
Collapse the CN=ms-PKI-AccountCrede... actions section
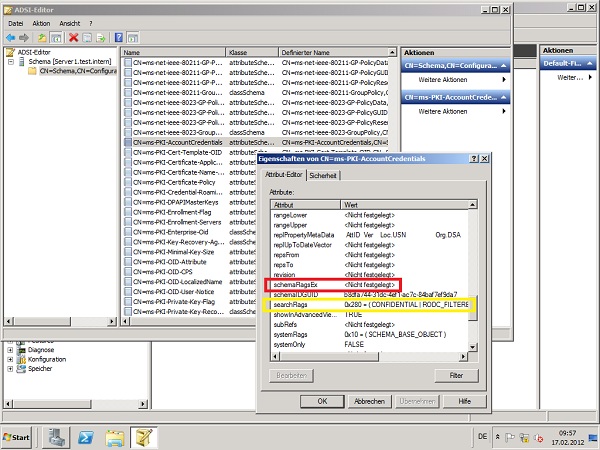coord(504,98)
